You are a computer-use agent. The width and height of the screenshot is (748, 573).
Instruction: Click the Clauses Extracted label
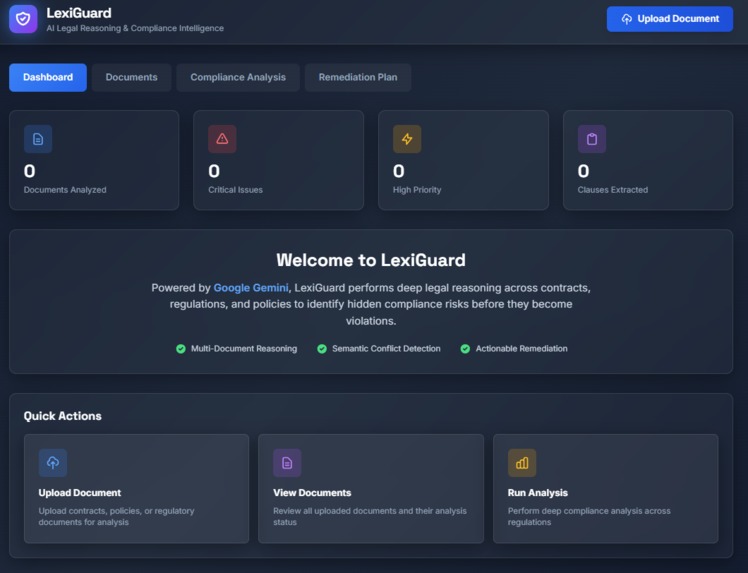tap(613, 190)
